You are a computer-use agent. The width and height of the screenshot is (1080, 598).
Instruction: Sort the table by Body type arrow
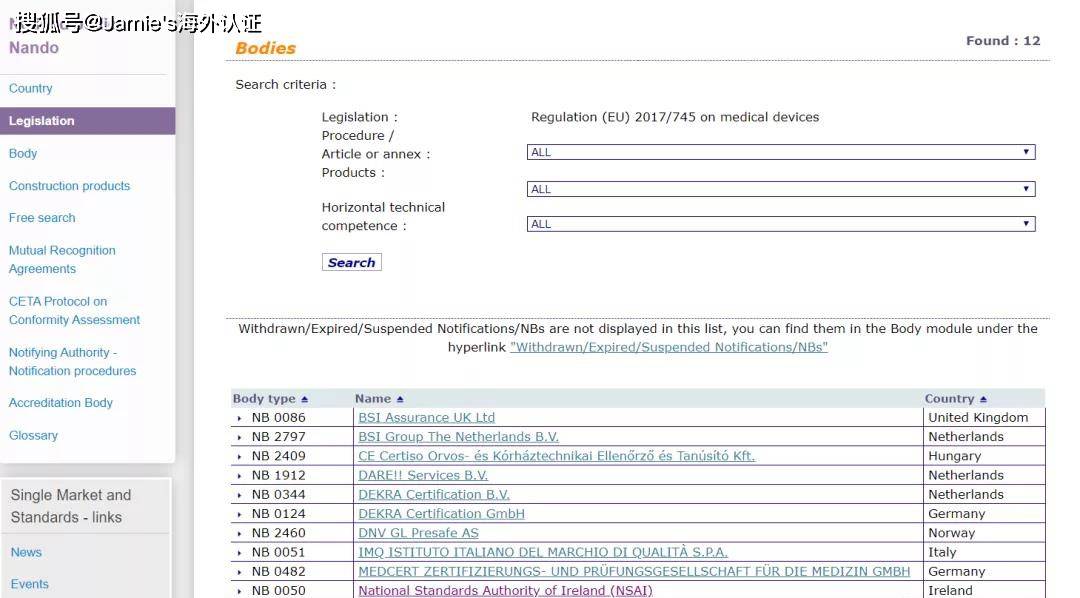click(x=304, y=400)
